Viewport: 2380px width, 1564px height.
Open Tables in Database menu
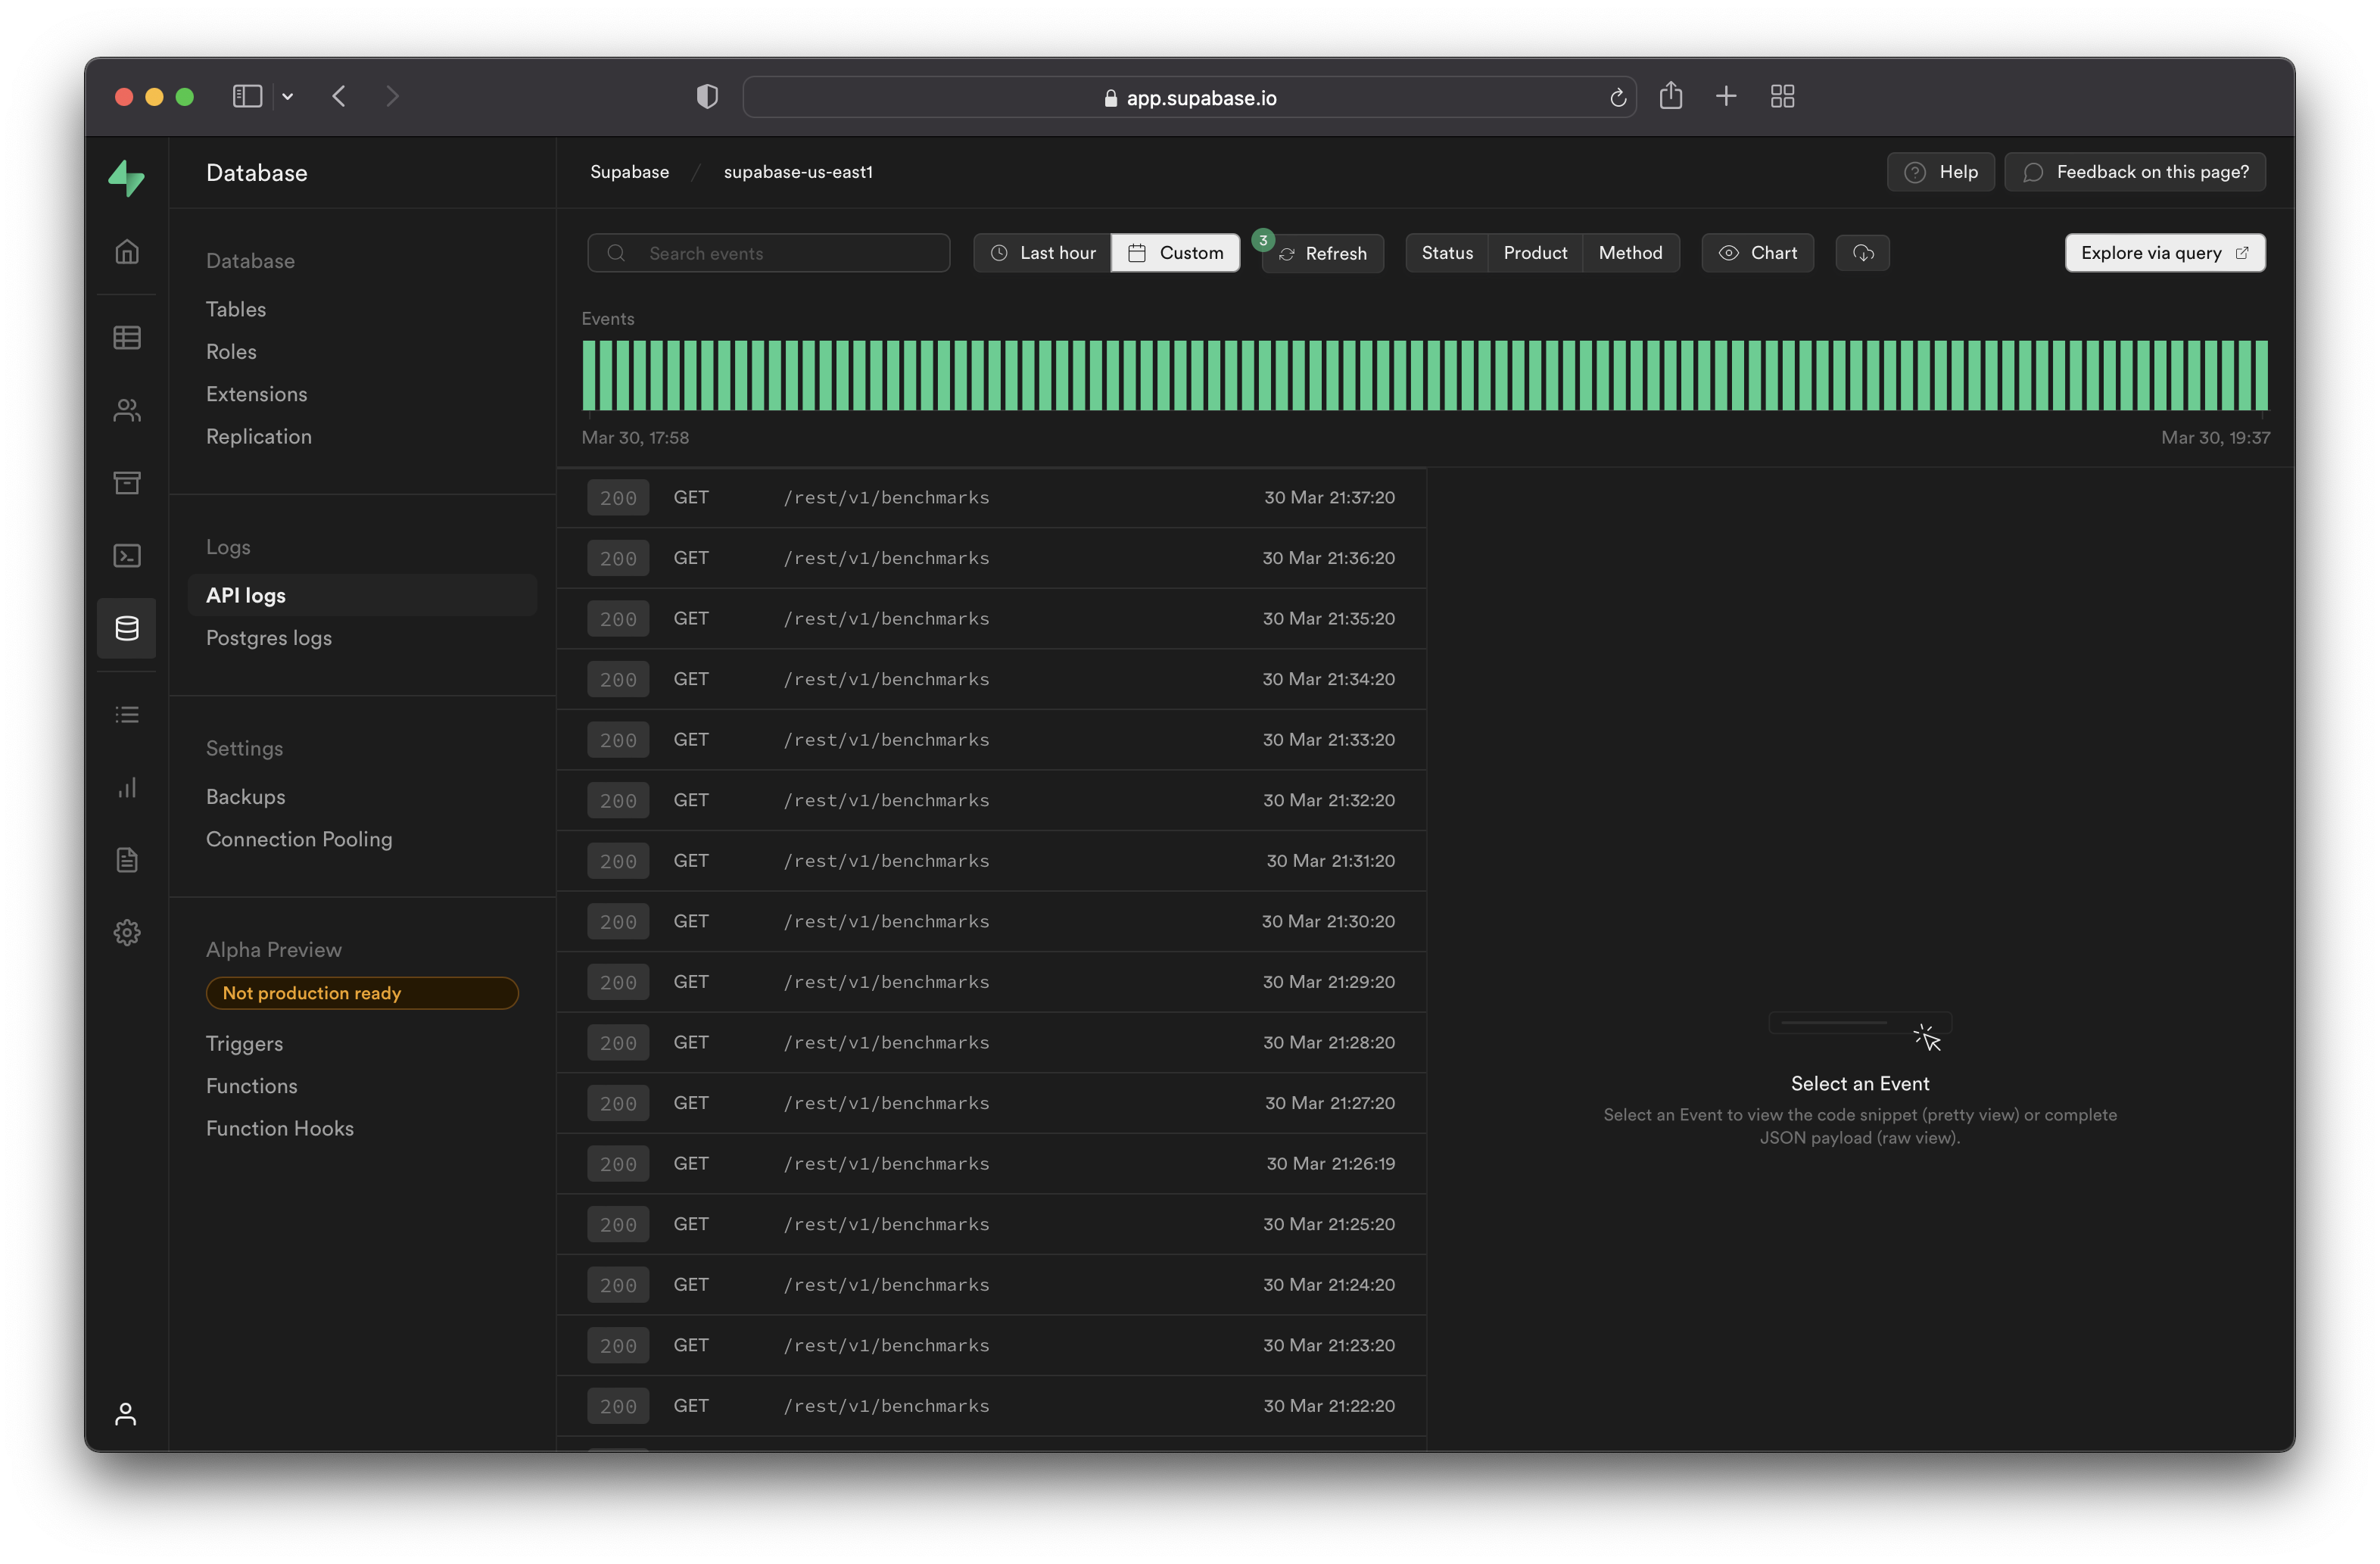point(236,309)
